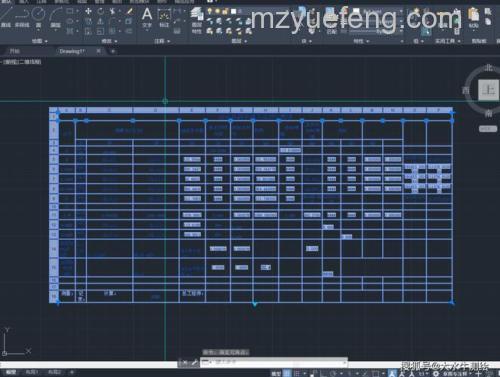The height and width of the screenshot is (377, 500).
Task: Select the Stretch tool
Action: (x=88, y=31)
